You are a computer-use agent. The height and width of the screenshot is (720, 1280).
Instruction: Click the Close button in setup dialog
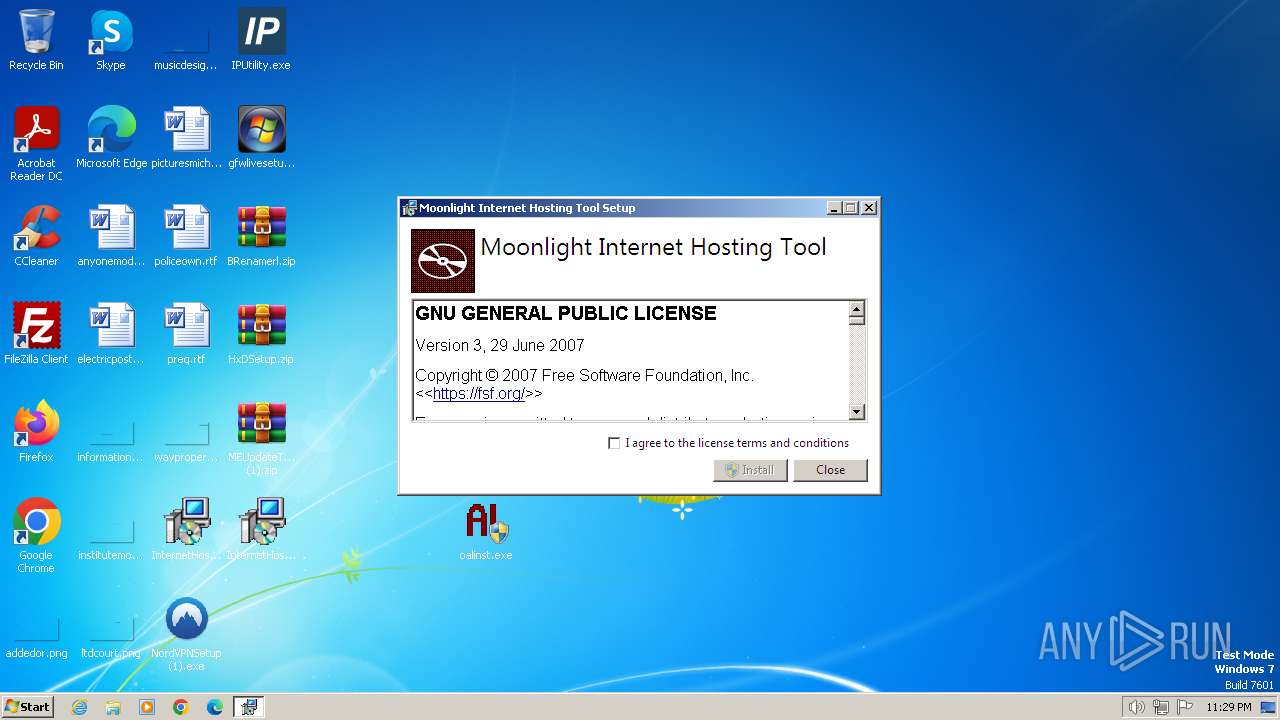[830, 470]
